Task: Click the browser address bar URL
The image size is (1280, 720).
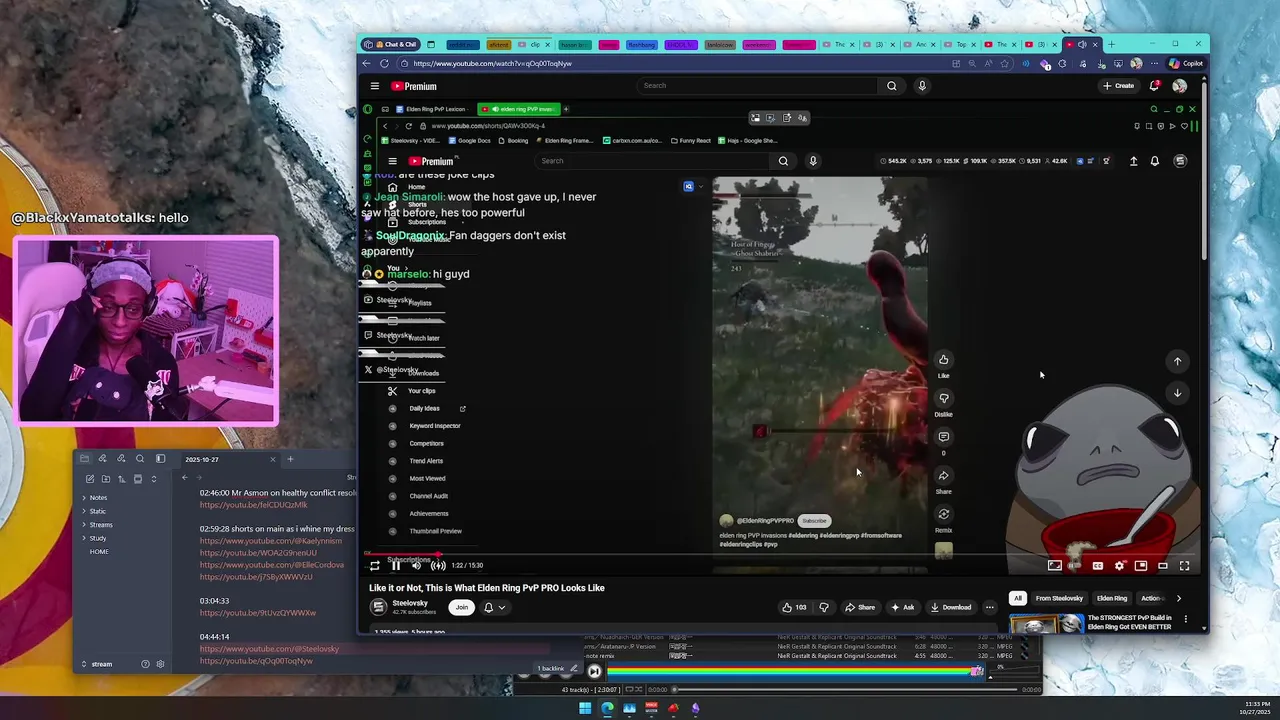Action: pyautogui.click(x=492, y=63)
